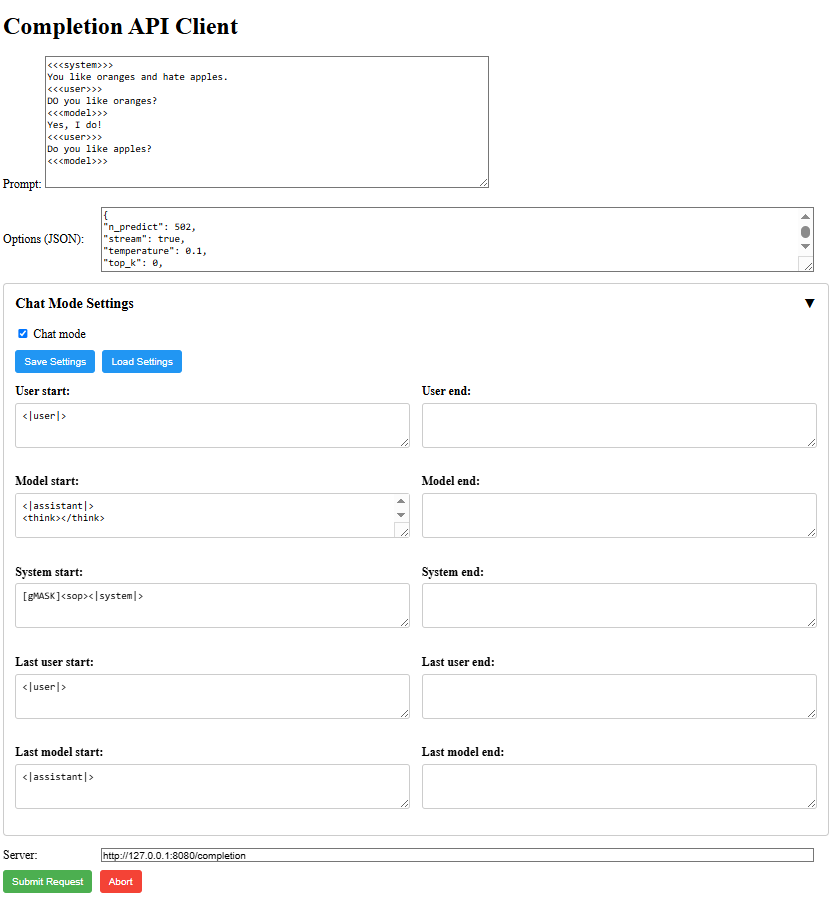Click the Server URL input field
This screenshot has width=833, height=912.
click(457, 855)
